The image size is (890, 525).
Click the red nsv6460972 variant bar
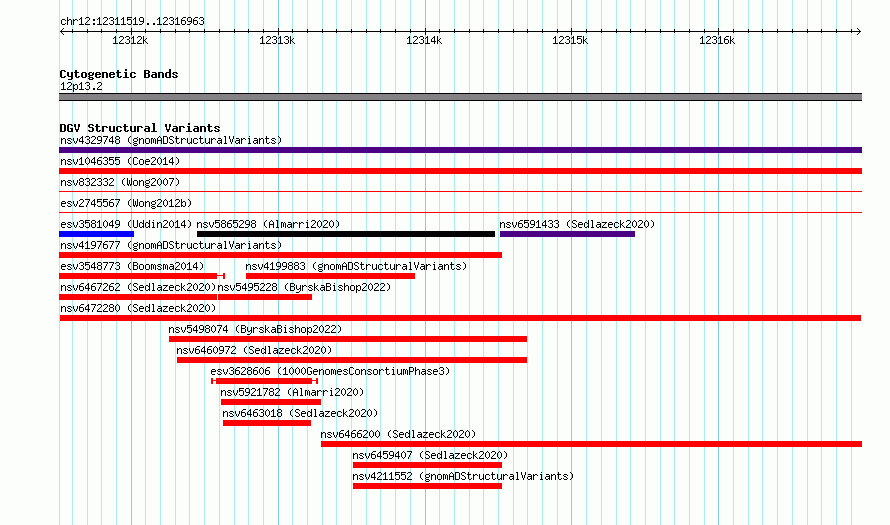tap(352, 360)
